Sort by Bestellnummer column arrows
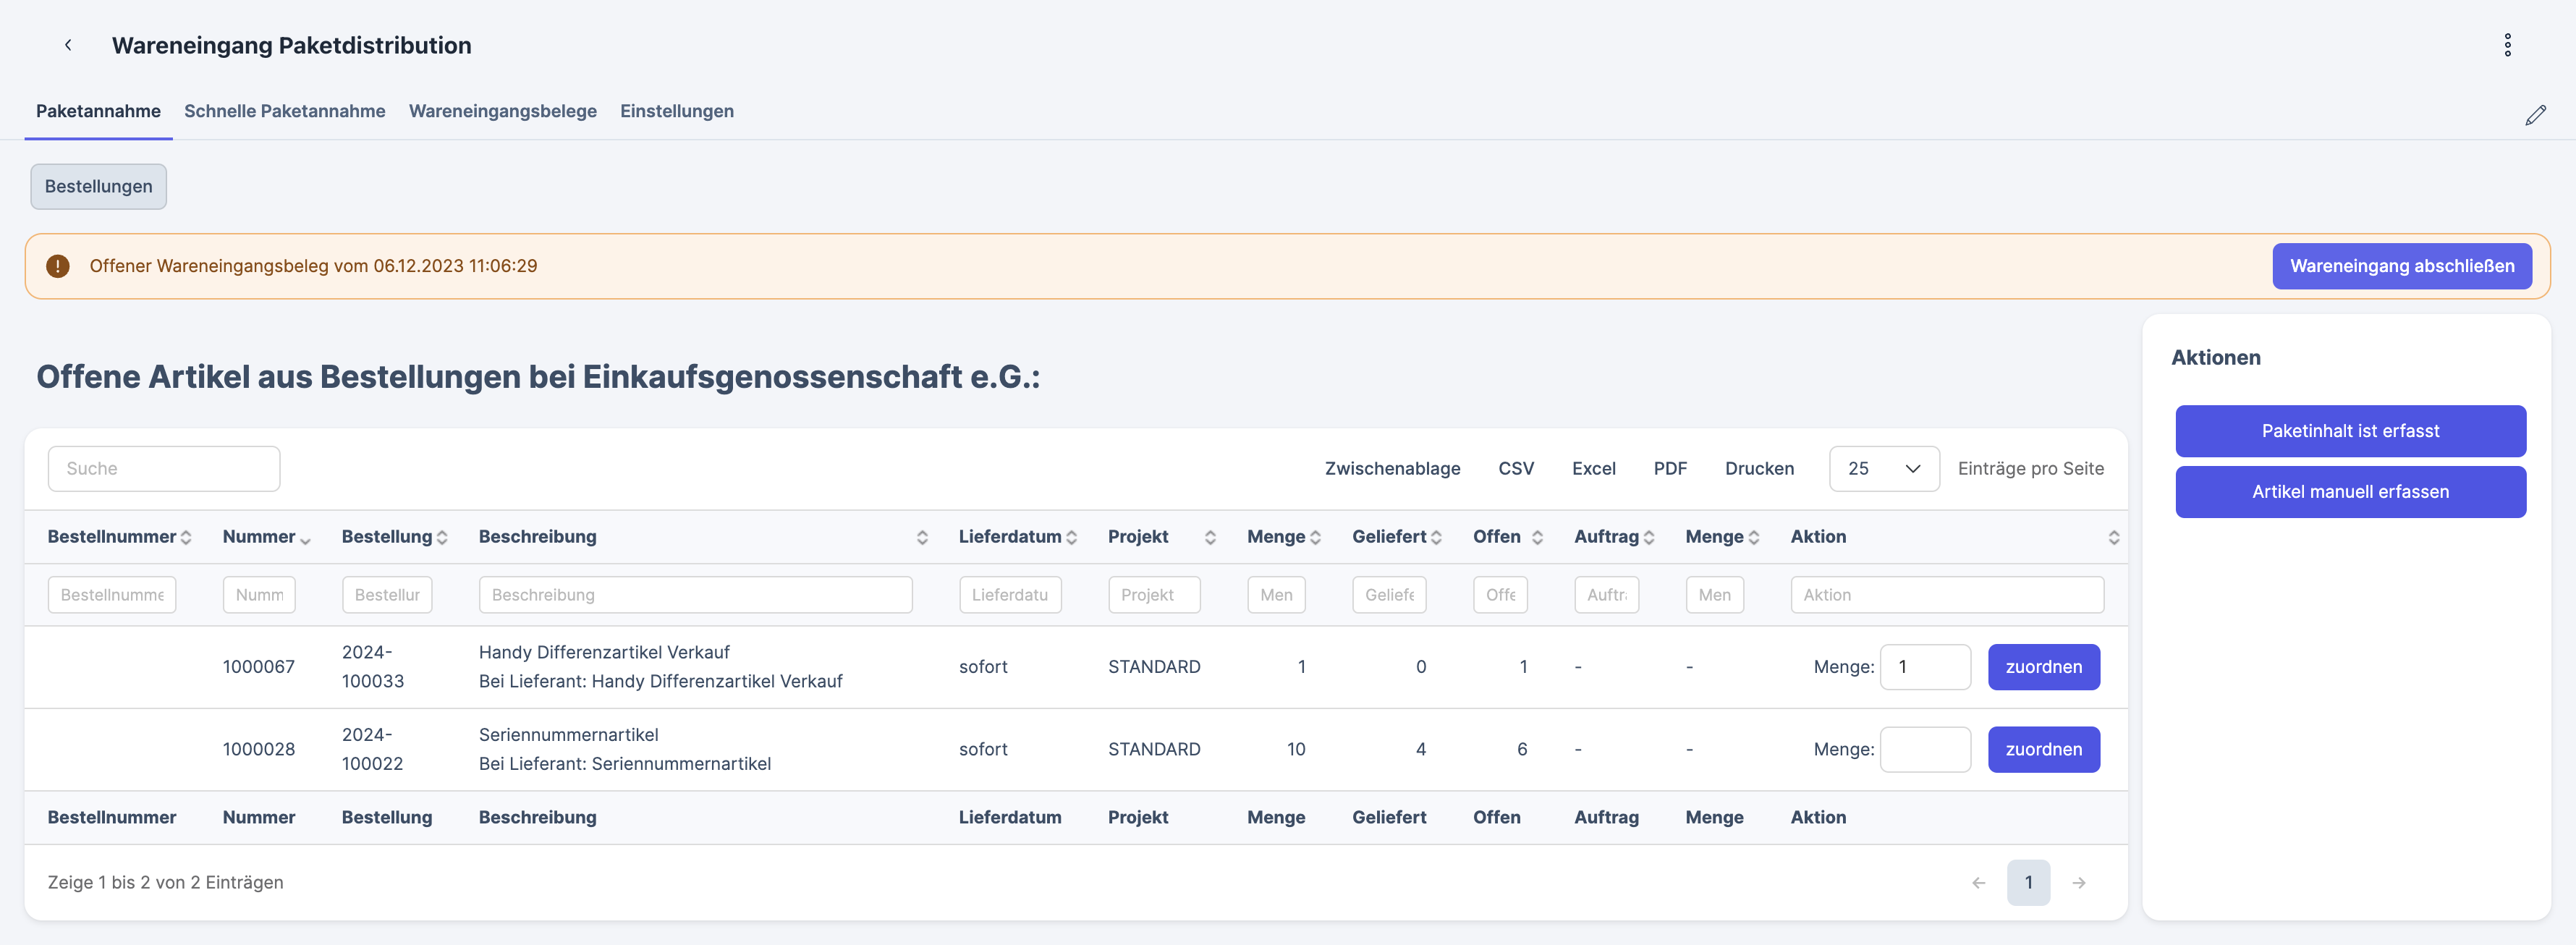 click(186, 537)
